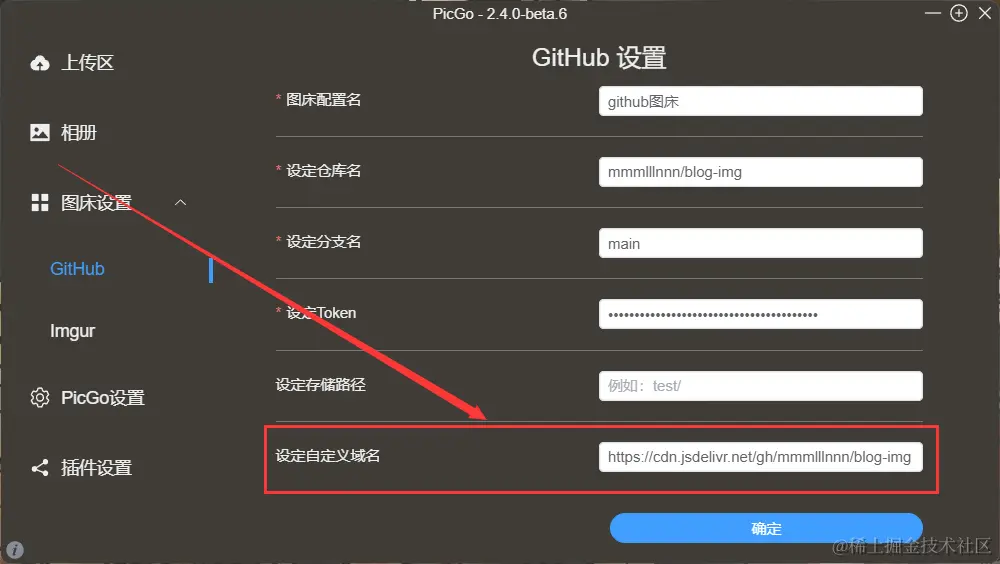Open the info icon at bottom left
This screenshot has width=1000, height=564.
pyautogui.click(x=15, y=549)
